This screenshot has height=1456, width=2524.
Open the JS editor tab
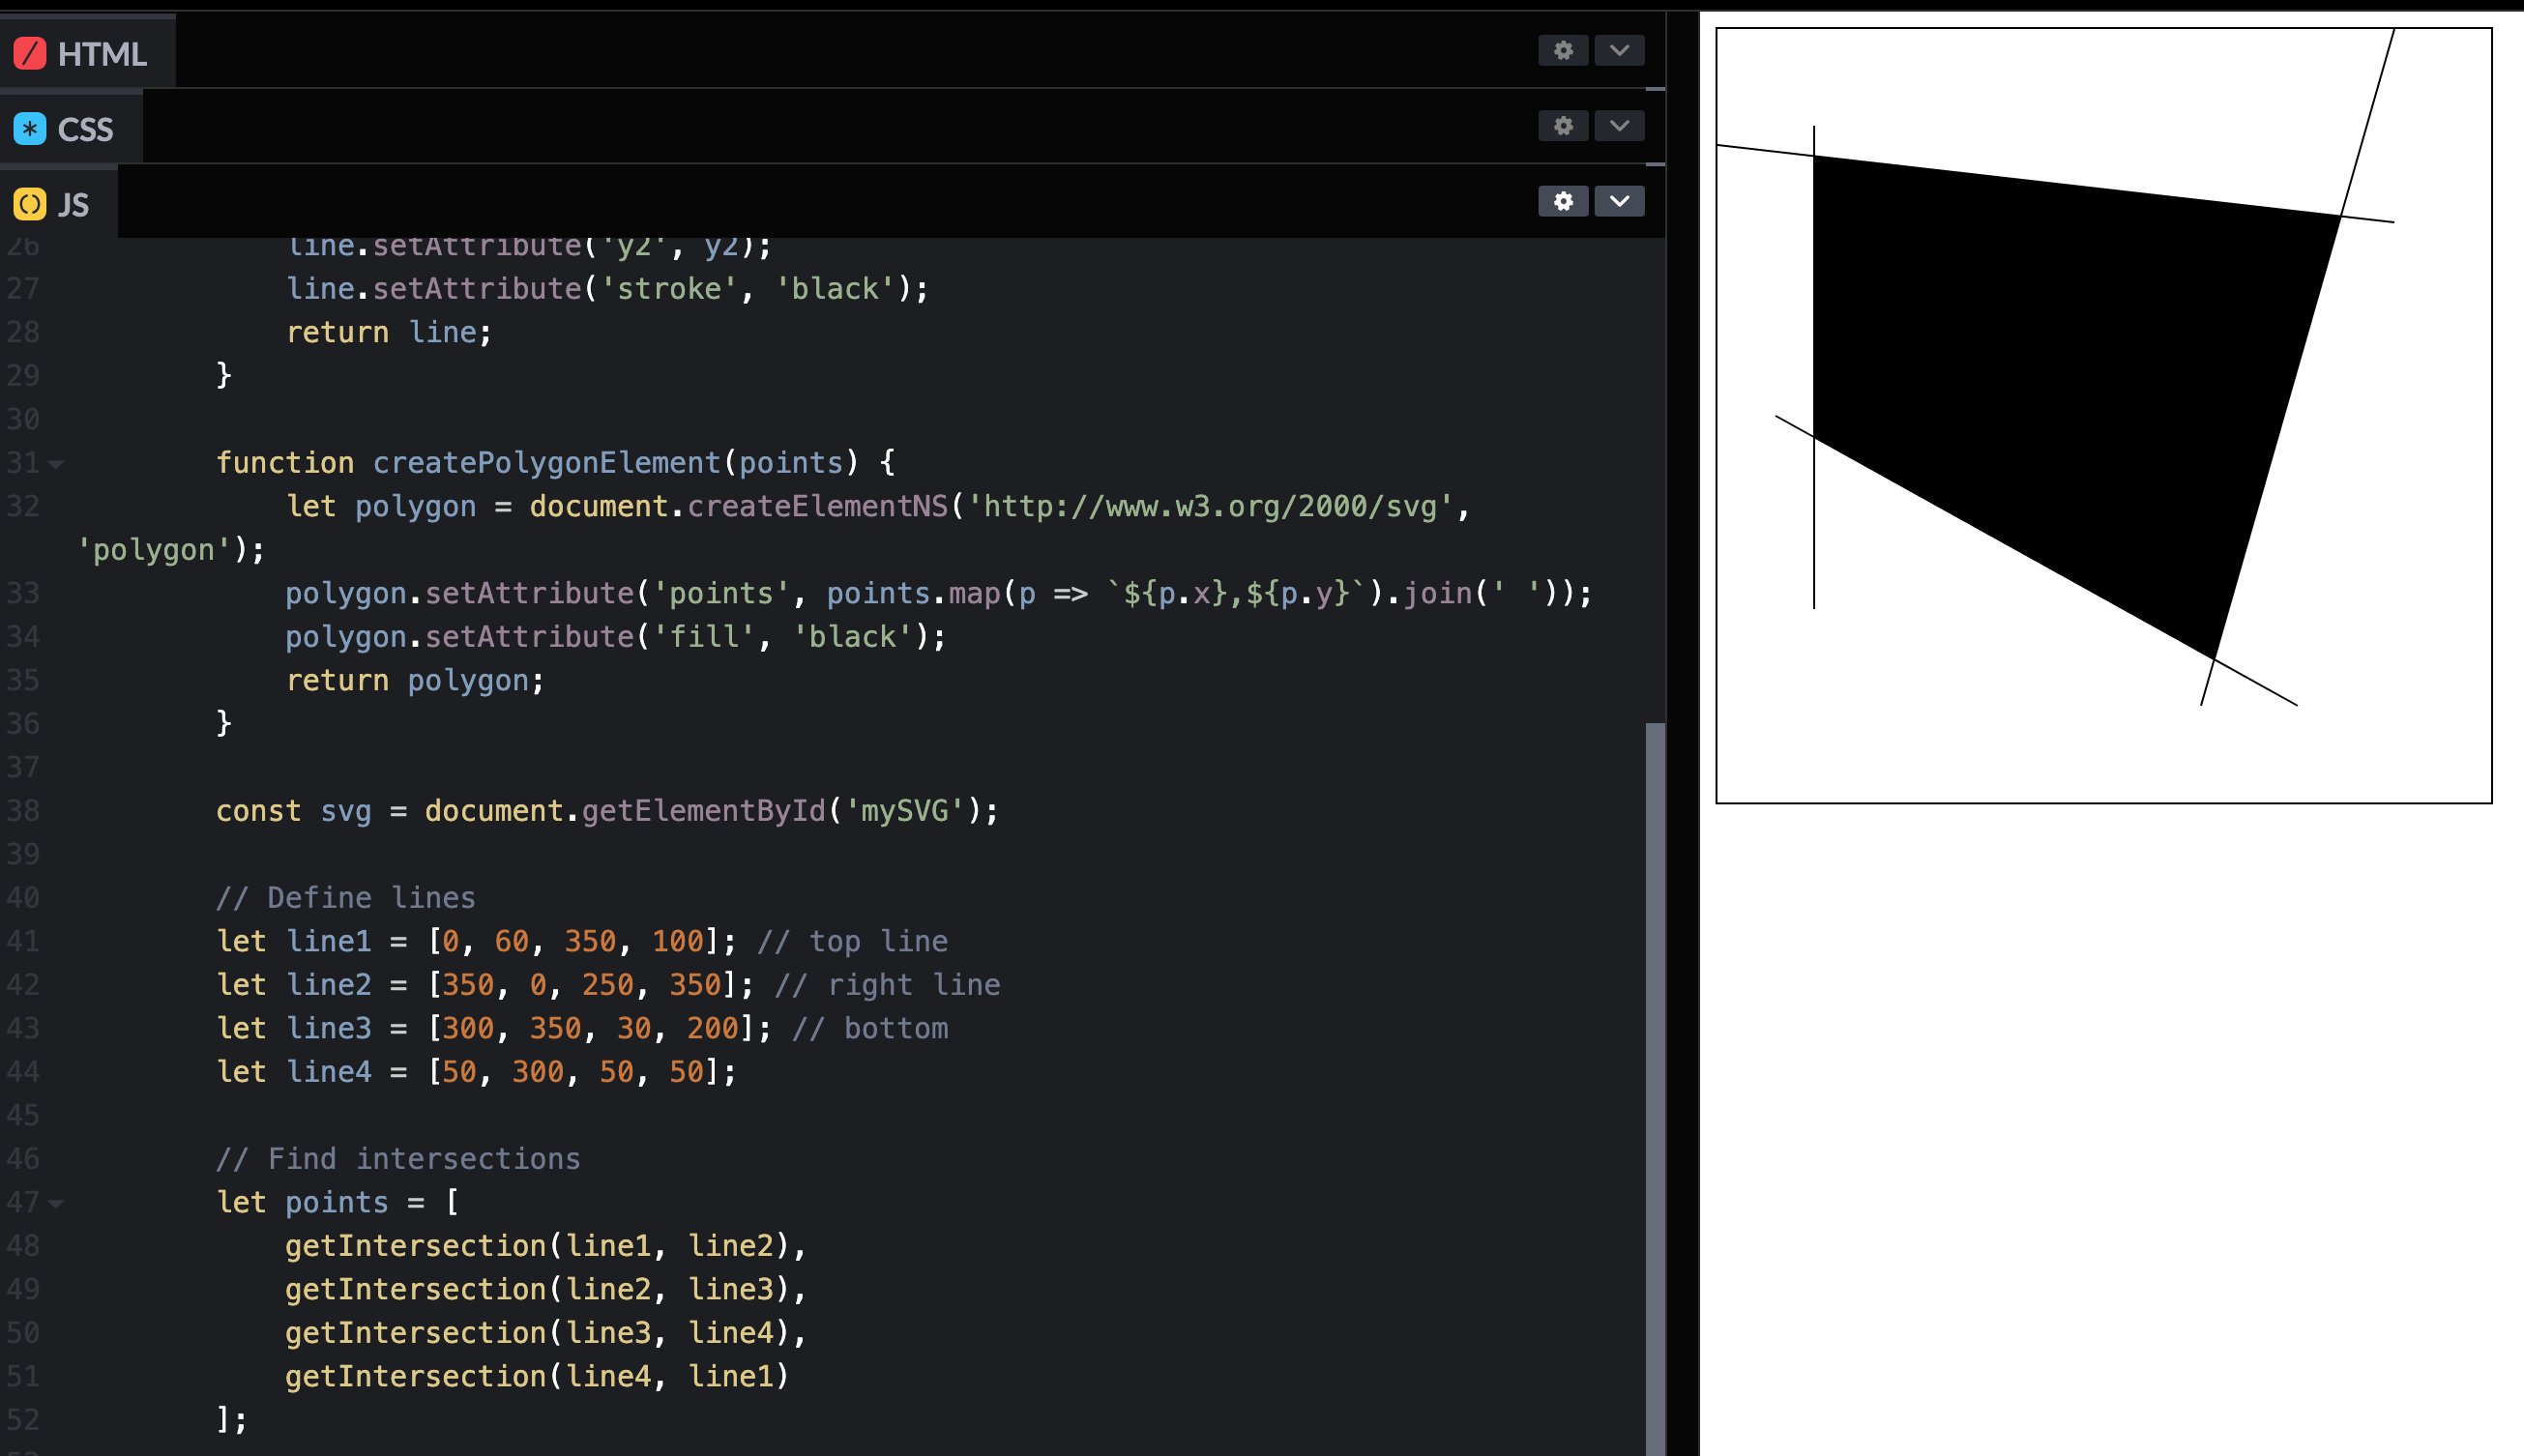coord(58,204)
